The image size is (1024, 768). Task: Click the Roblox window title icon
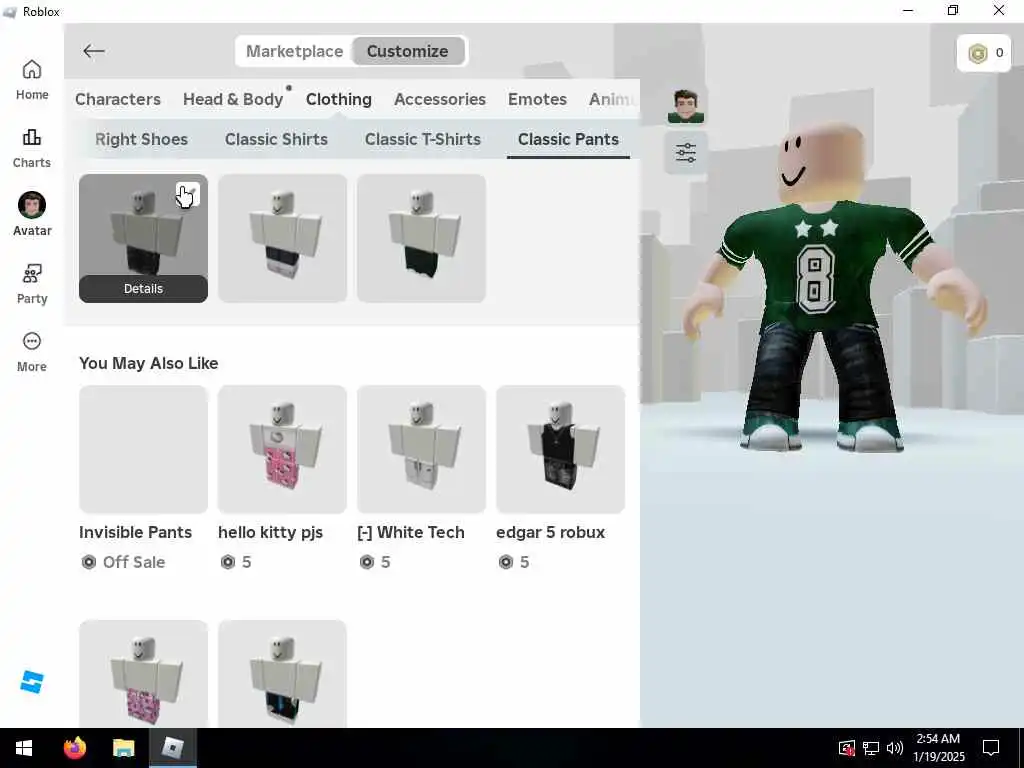click(x=10, y=12)
